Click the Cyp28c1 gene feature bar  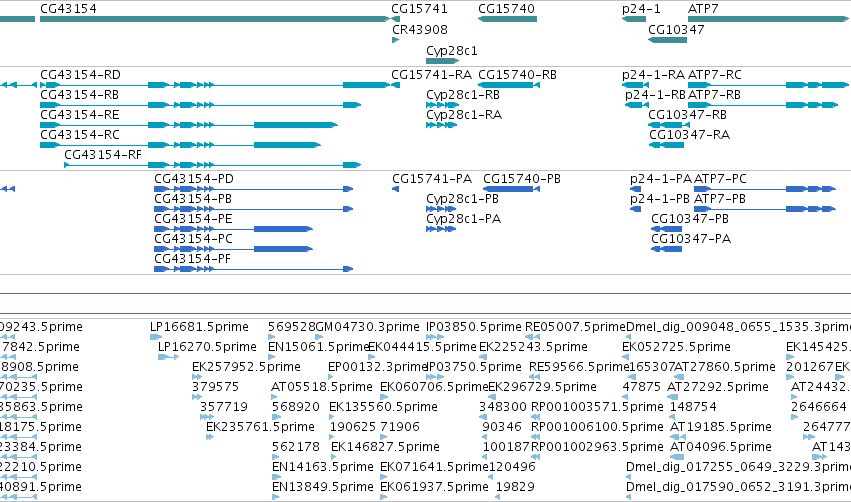tap(442, 61)
